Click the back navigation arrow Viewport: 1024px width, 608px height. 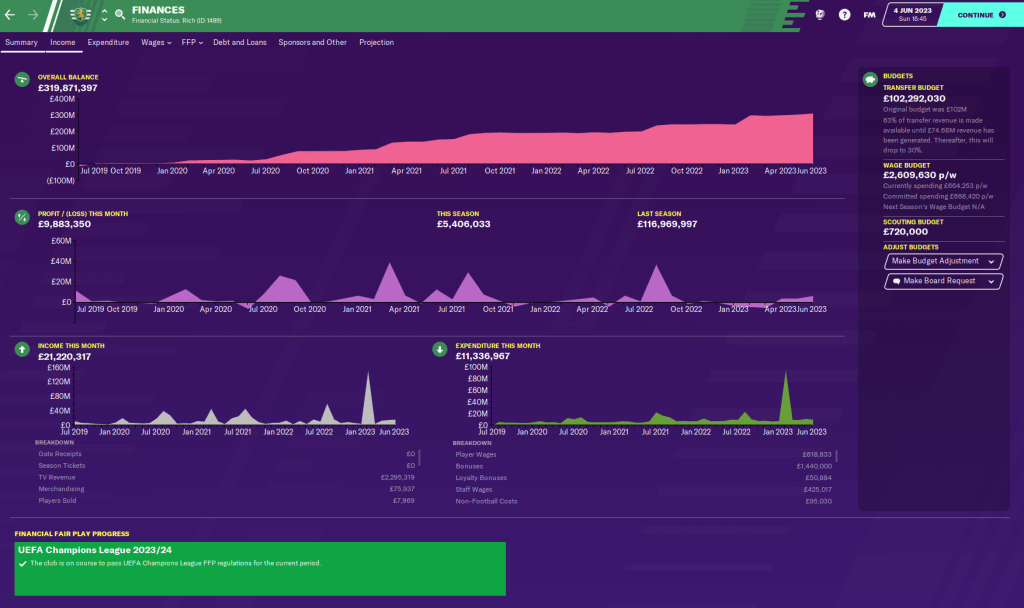pyautogui.click(x=10, y=15)
